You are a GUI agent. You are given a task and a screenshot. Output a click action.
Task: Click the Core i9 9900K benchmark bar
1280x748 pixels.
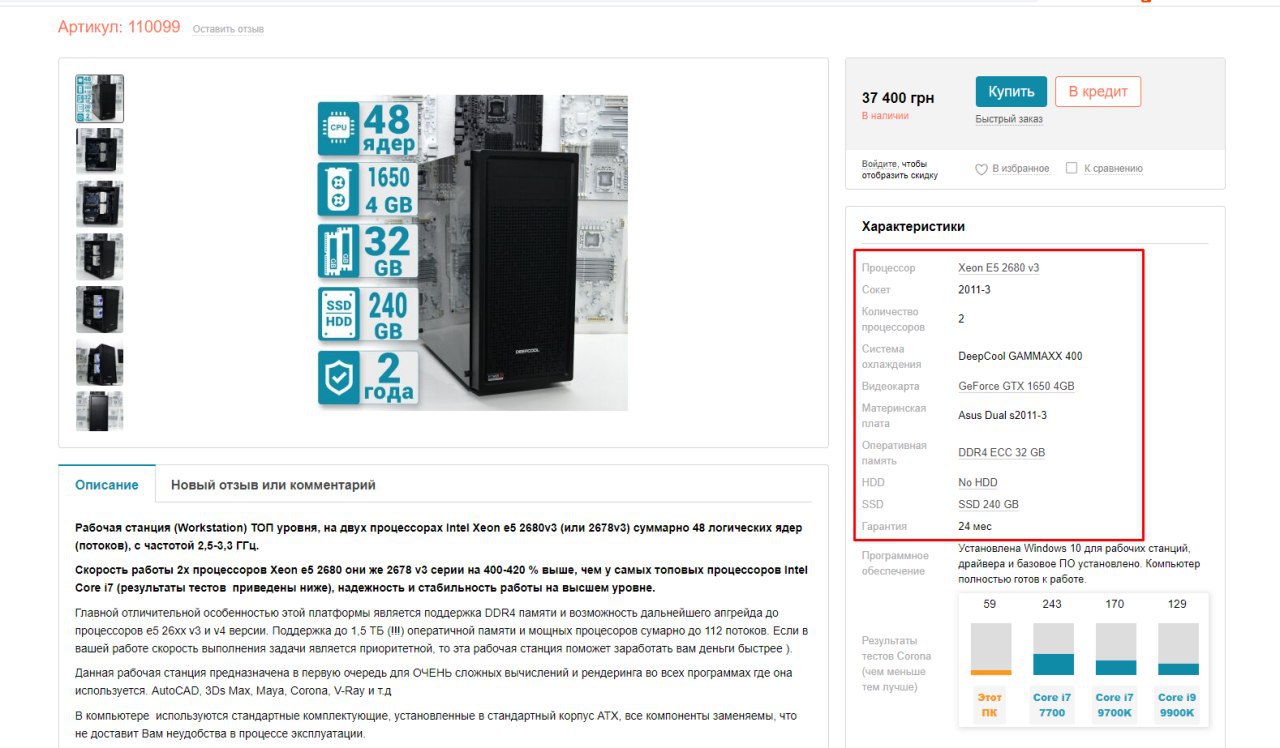click(1177, 649)
